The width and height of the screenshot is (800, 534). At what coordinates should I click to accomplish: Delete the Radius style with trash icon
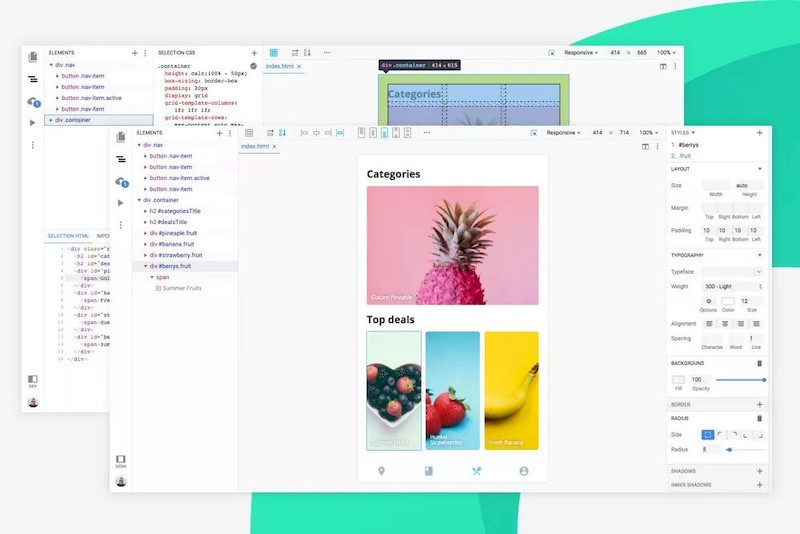pos(759,418)
